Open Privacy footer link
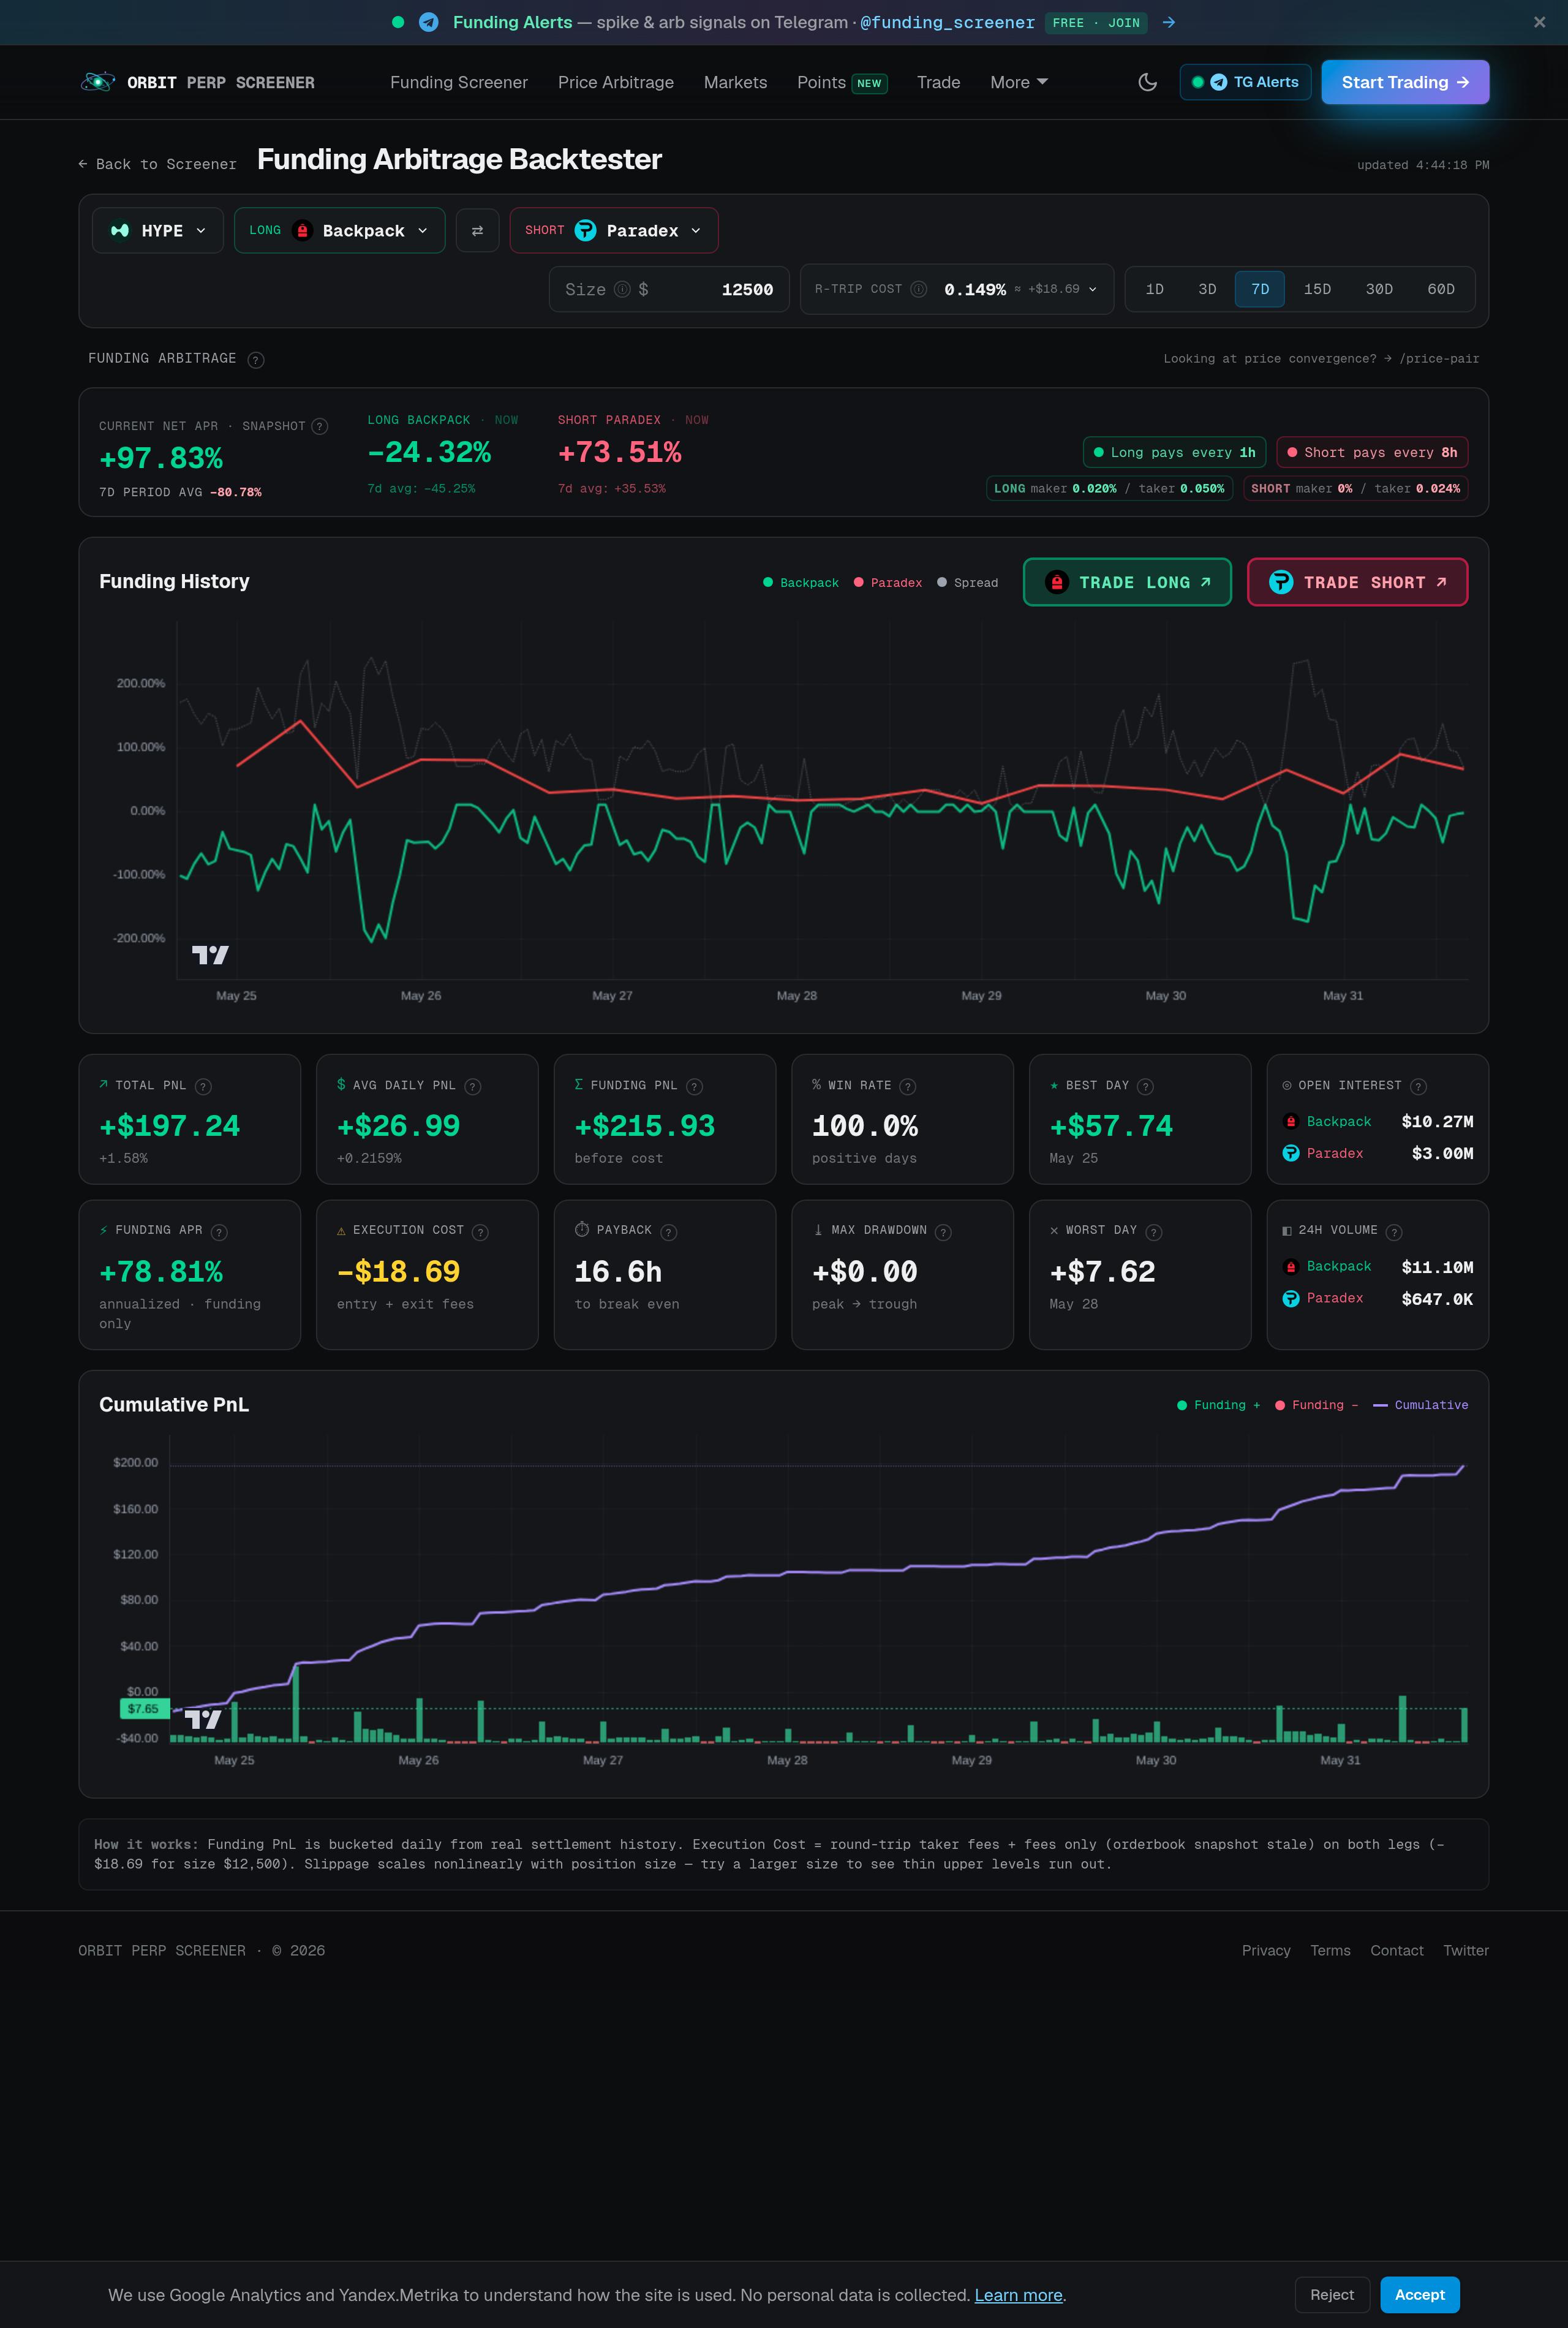The image size is (1568, 2328). (x=1266, y=1950)
